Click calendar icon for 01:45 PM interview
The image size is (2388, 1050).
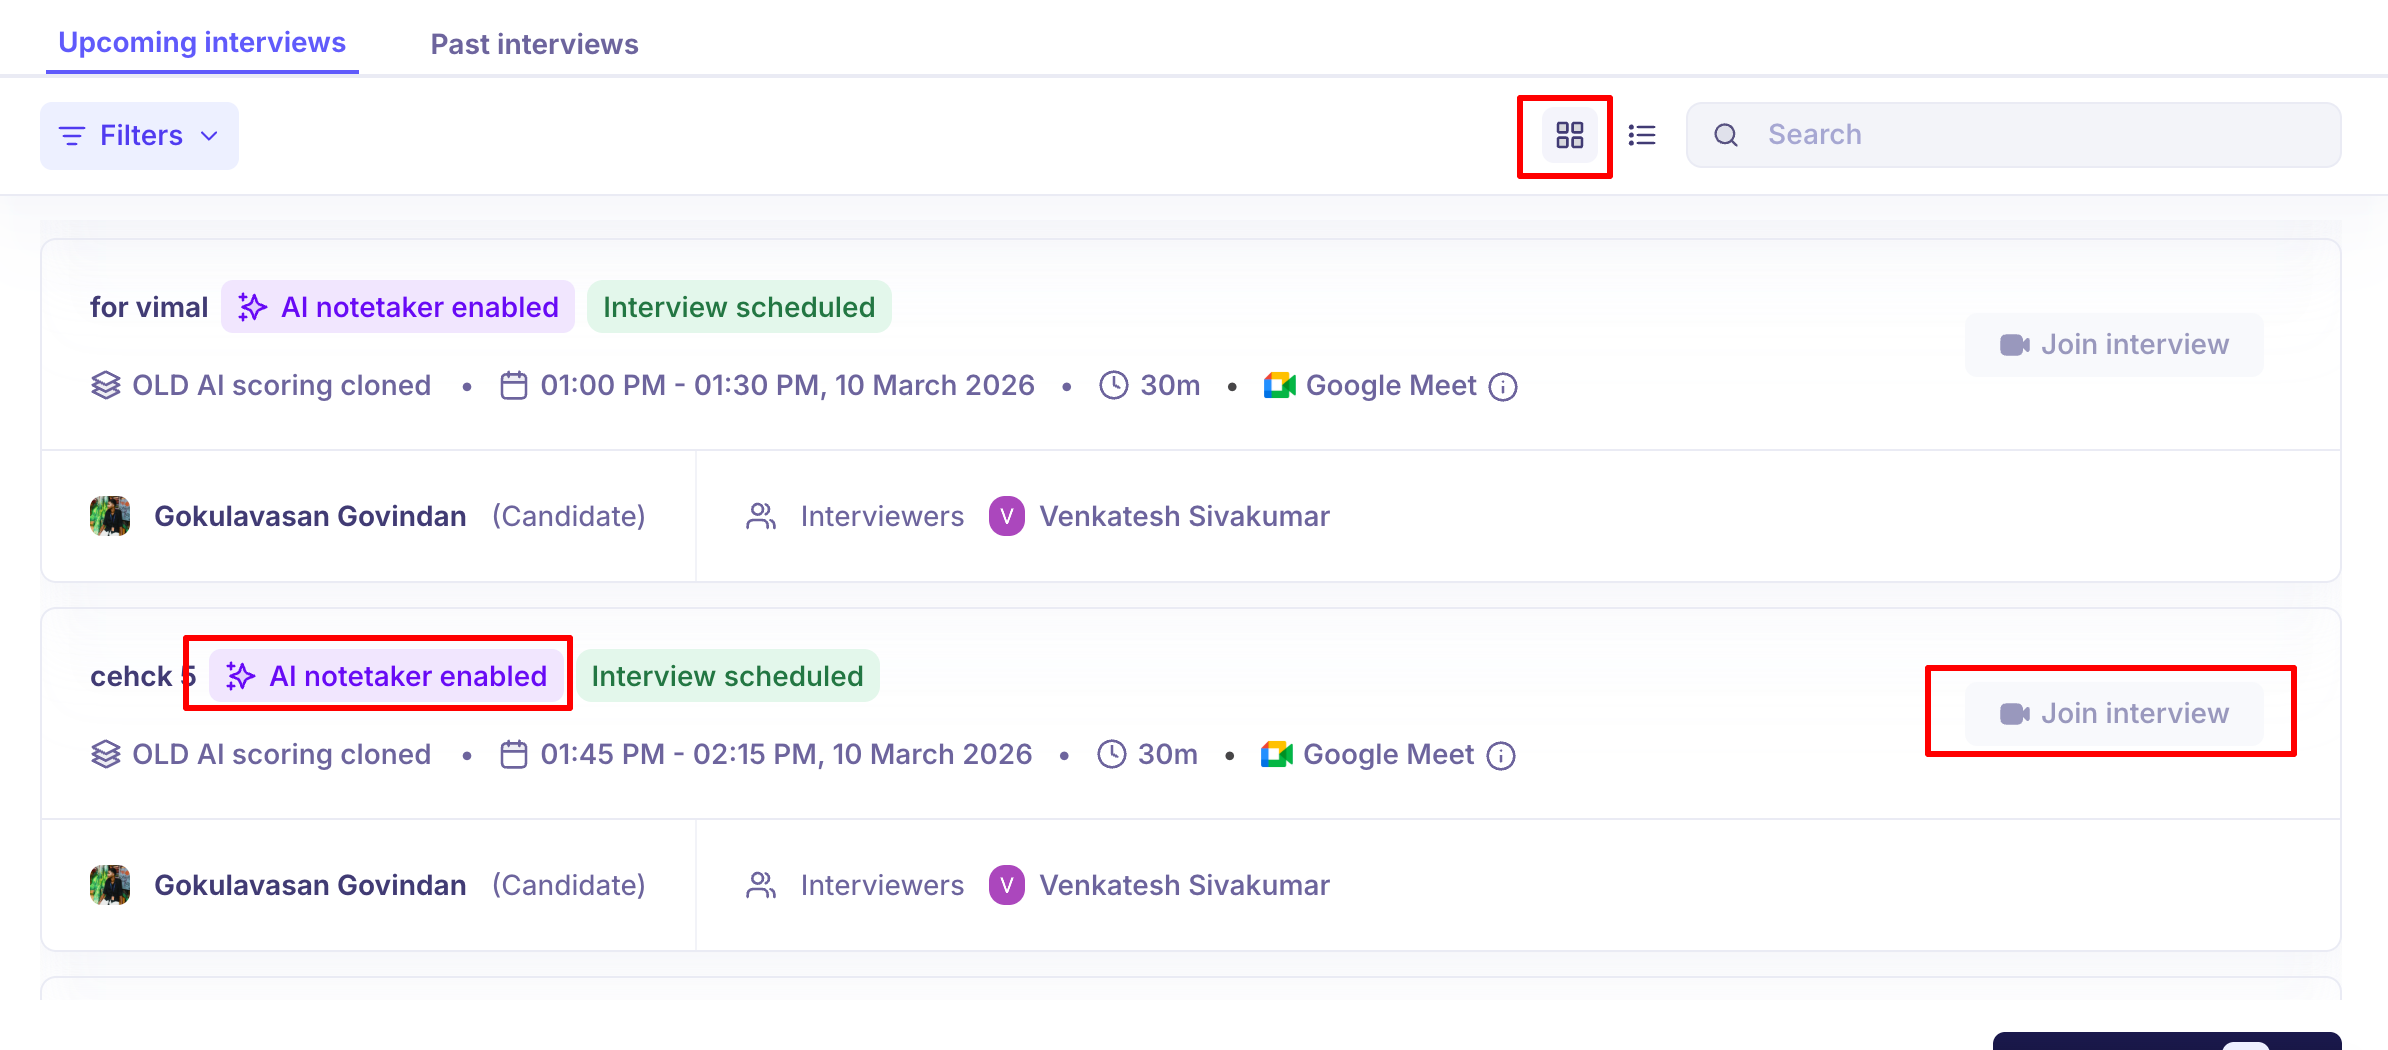pyautogui.click(x=514, y=755)
